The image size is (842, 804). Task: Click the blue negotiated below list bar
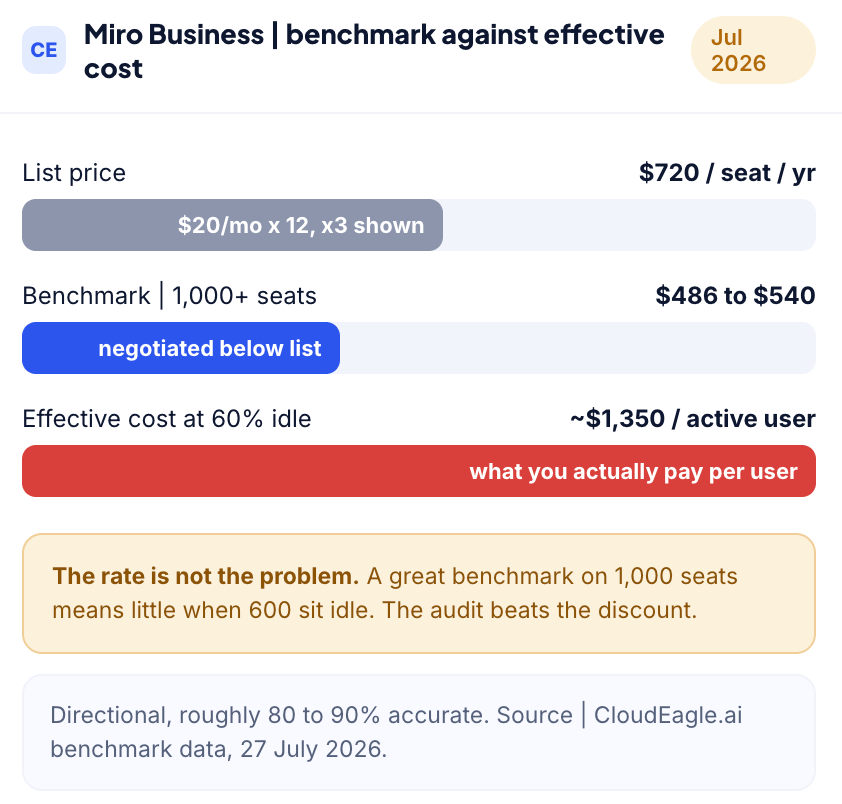point(181,348)
